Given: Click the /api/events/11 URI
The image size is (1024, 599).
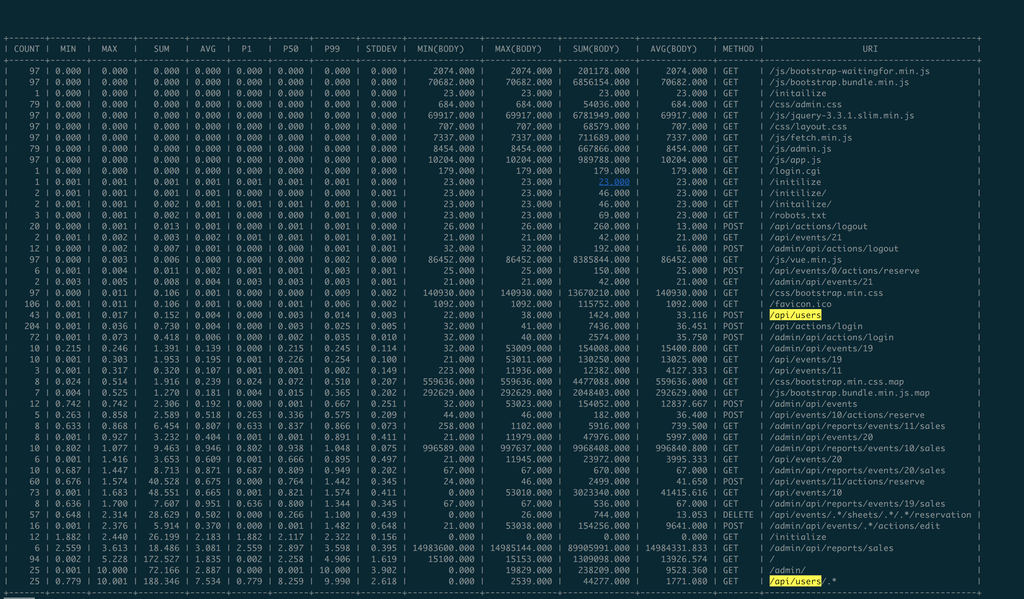Looking at the screenshot, I should 805,371.
